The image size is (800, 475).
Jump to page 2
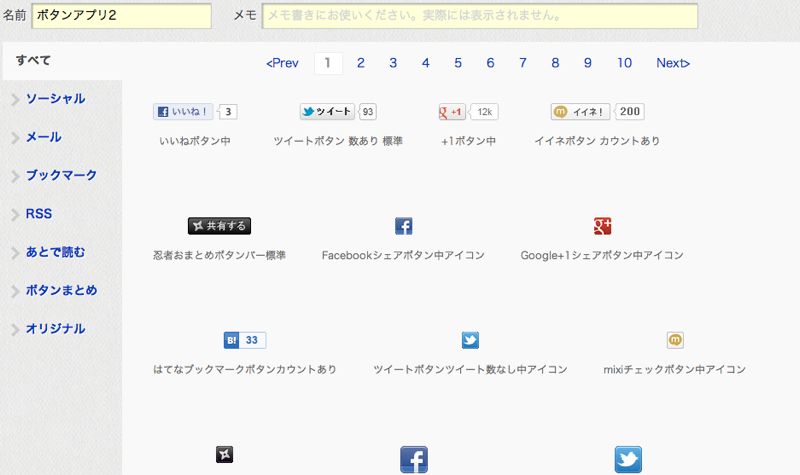coord(361,63)
